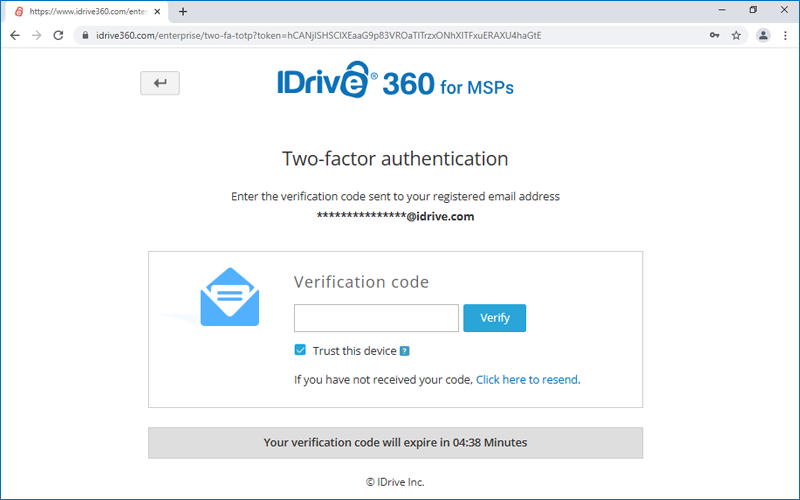Select the idrive360.com browser tab
This screenshot has height=500, width=800.
88,11
